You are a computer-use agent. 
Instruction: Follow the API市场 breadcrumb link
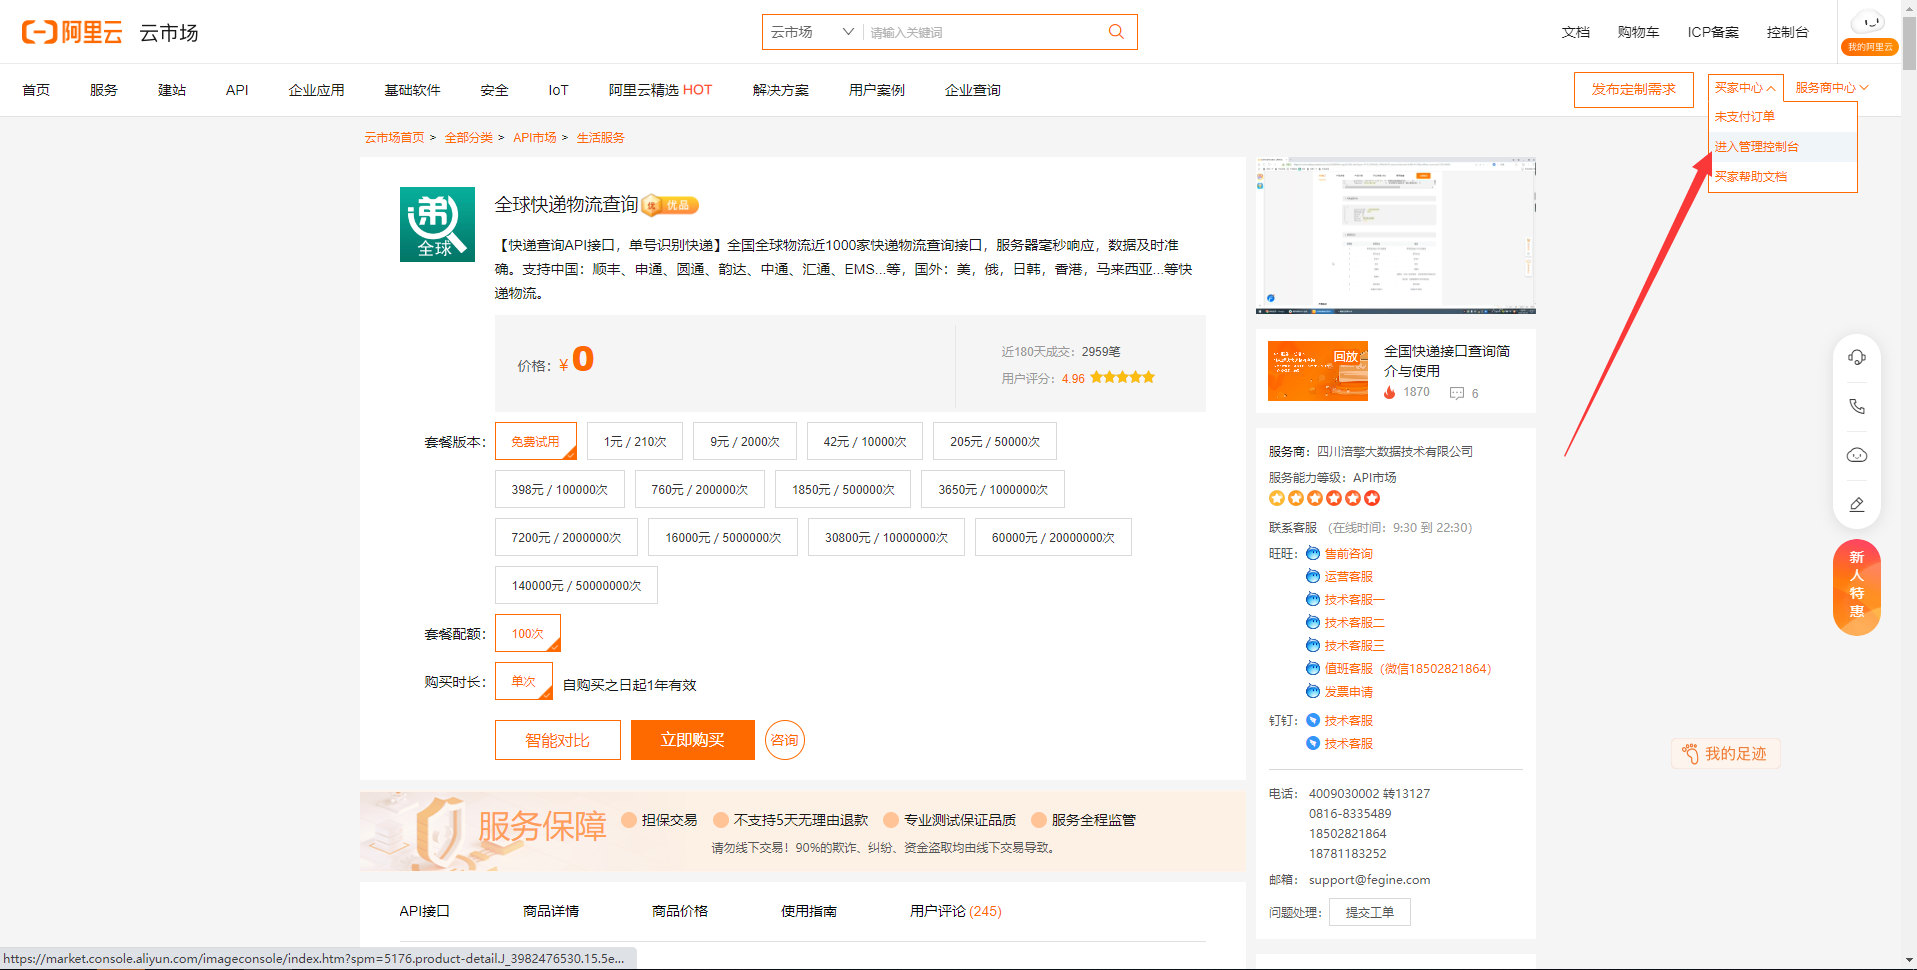pyautogui.click(x=535, y=138)
